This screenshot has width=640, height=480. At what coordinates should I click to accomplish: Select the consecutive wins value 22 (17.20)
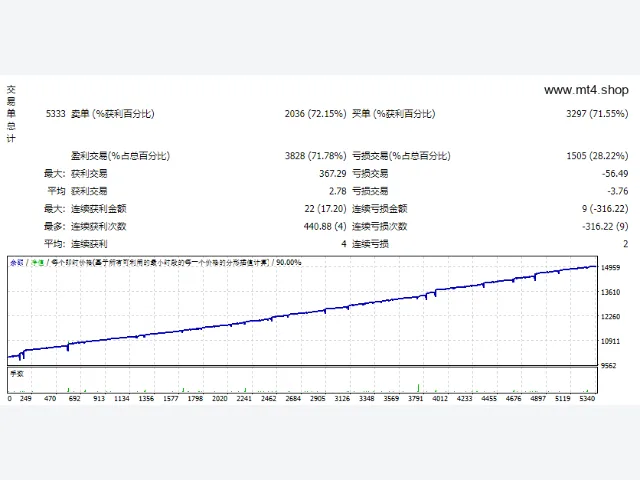click(x=325, y=209)
